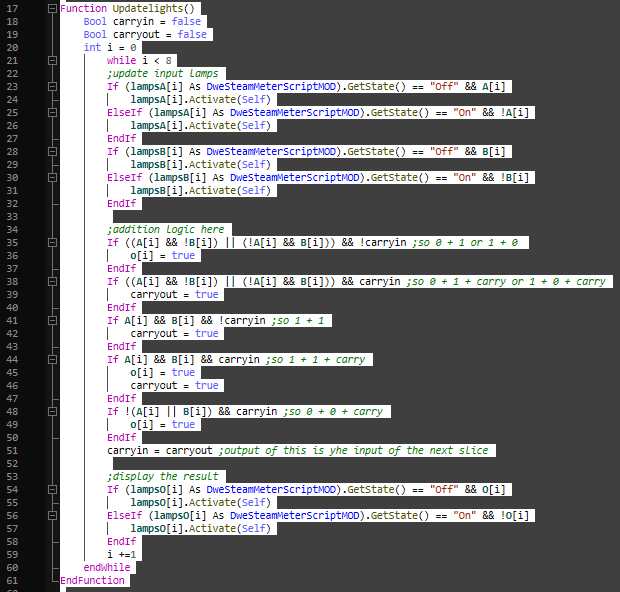Click 'carryin = carryout' on line 51
620x592 pixels.
click(160, 450)
